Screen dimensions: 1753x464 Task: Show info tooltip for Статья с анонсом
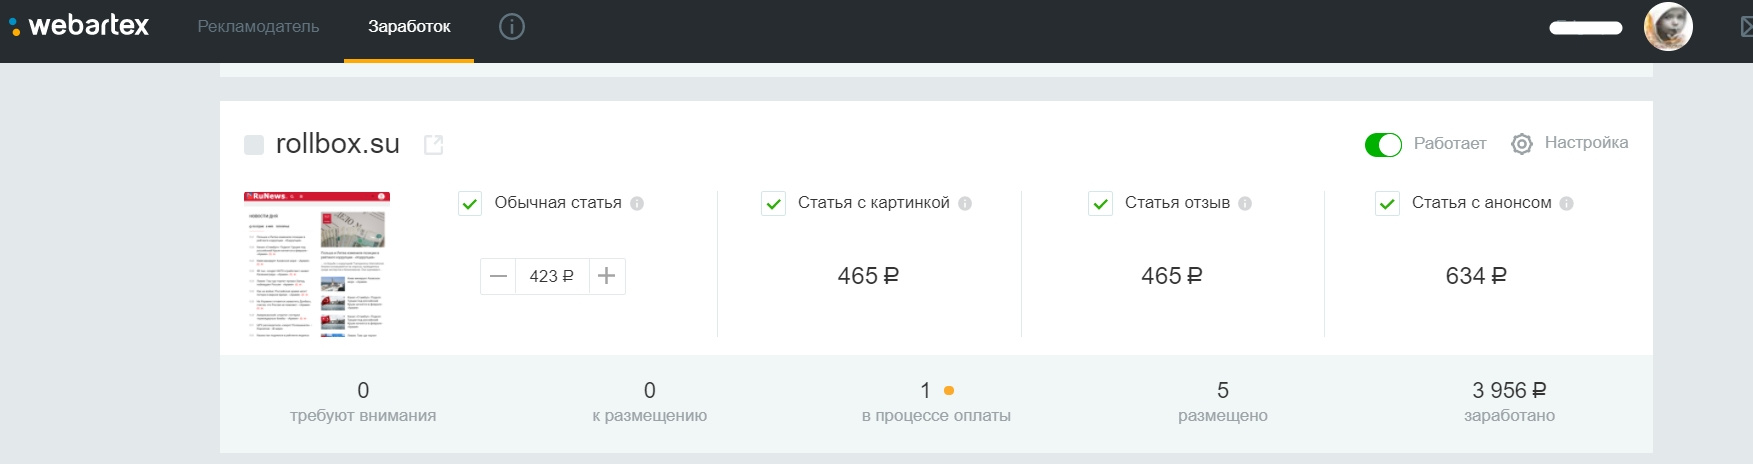point(1567,203)
